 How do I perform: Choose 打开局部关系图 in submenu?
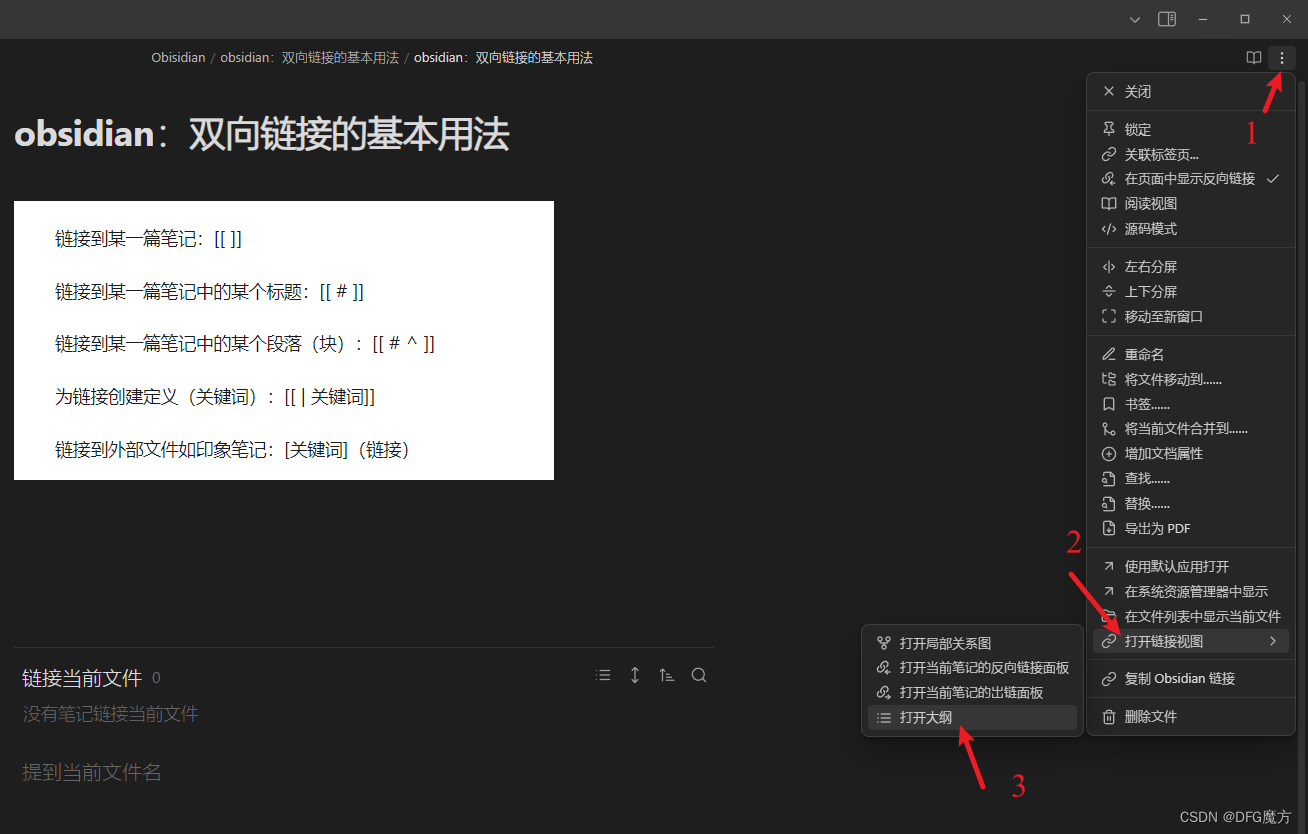[x=972, y=643]
